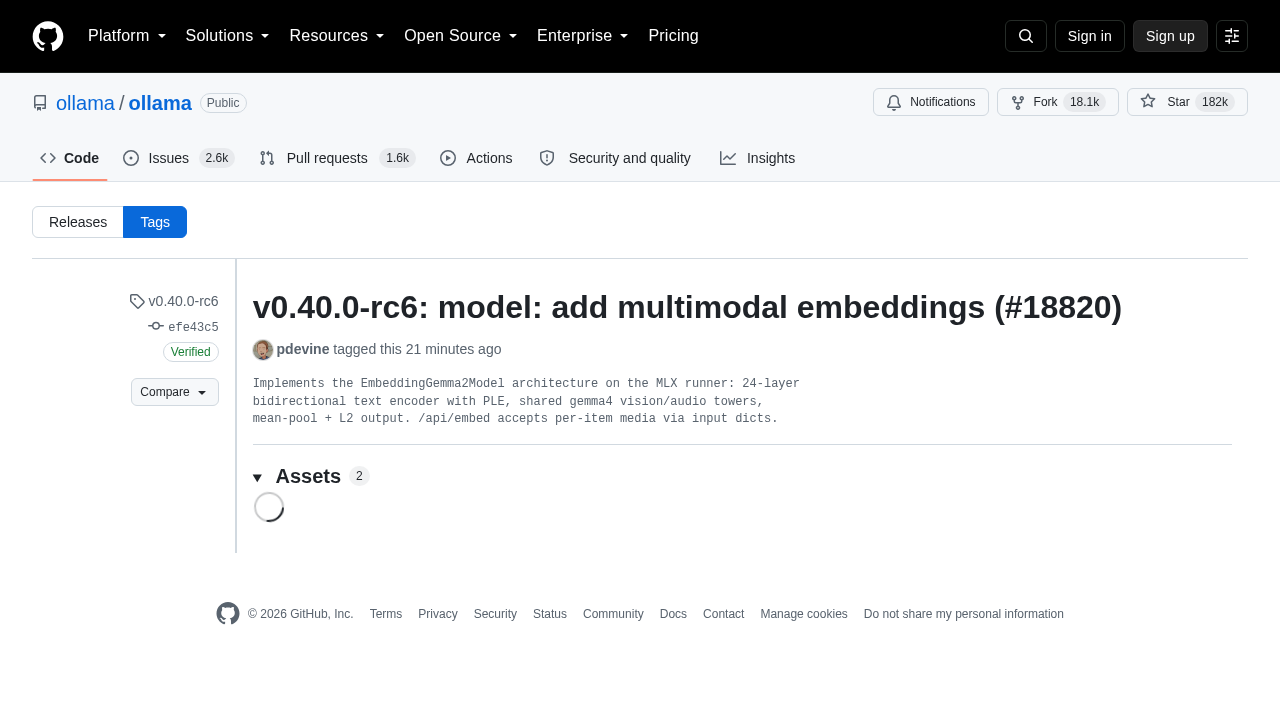Click the tag icon beside v0.40.0-rc6

[137, 301]
